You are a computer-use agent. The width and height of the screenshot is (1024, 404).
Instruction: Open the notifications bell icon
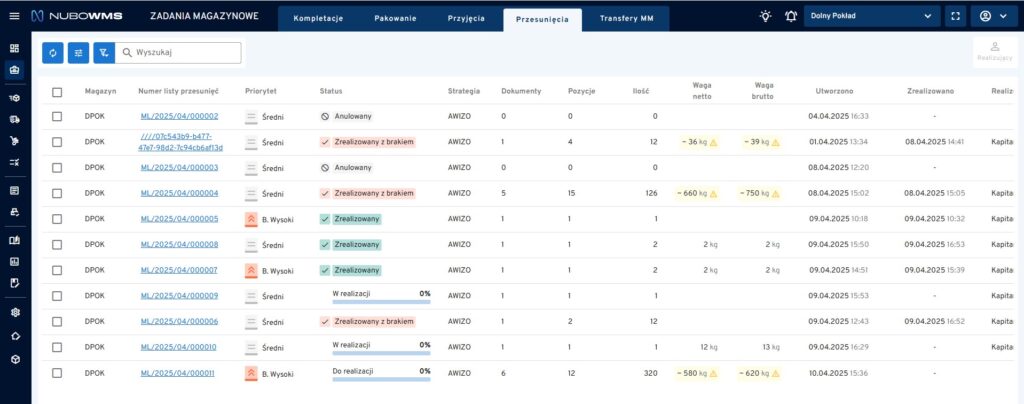point(791,17)
